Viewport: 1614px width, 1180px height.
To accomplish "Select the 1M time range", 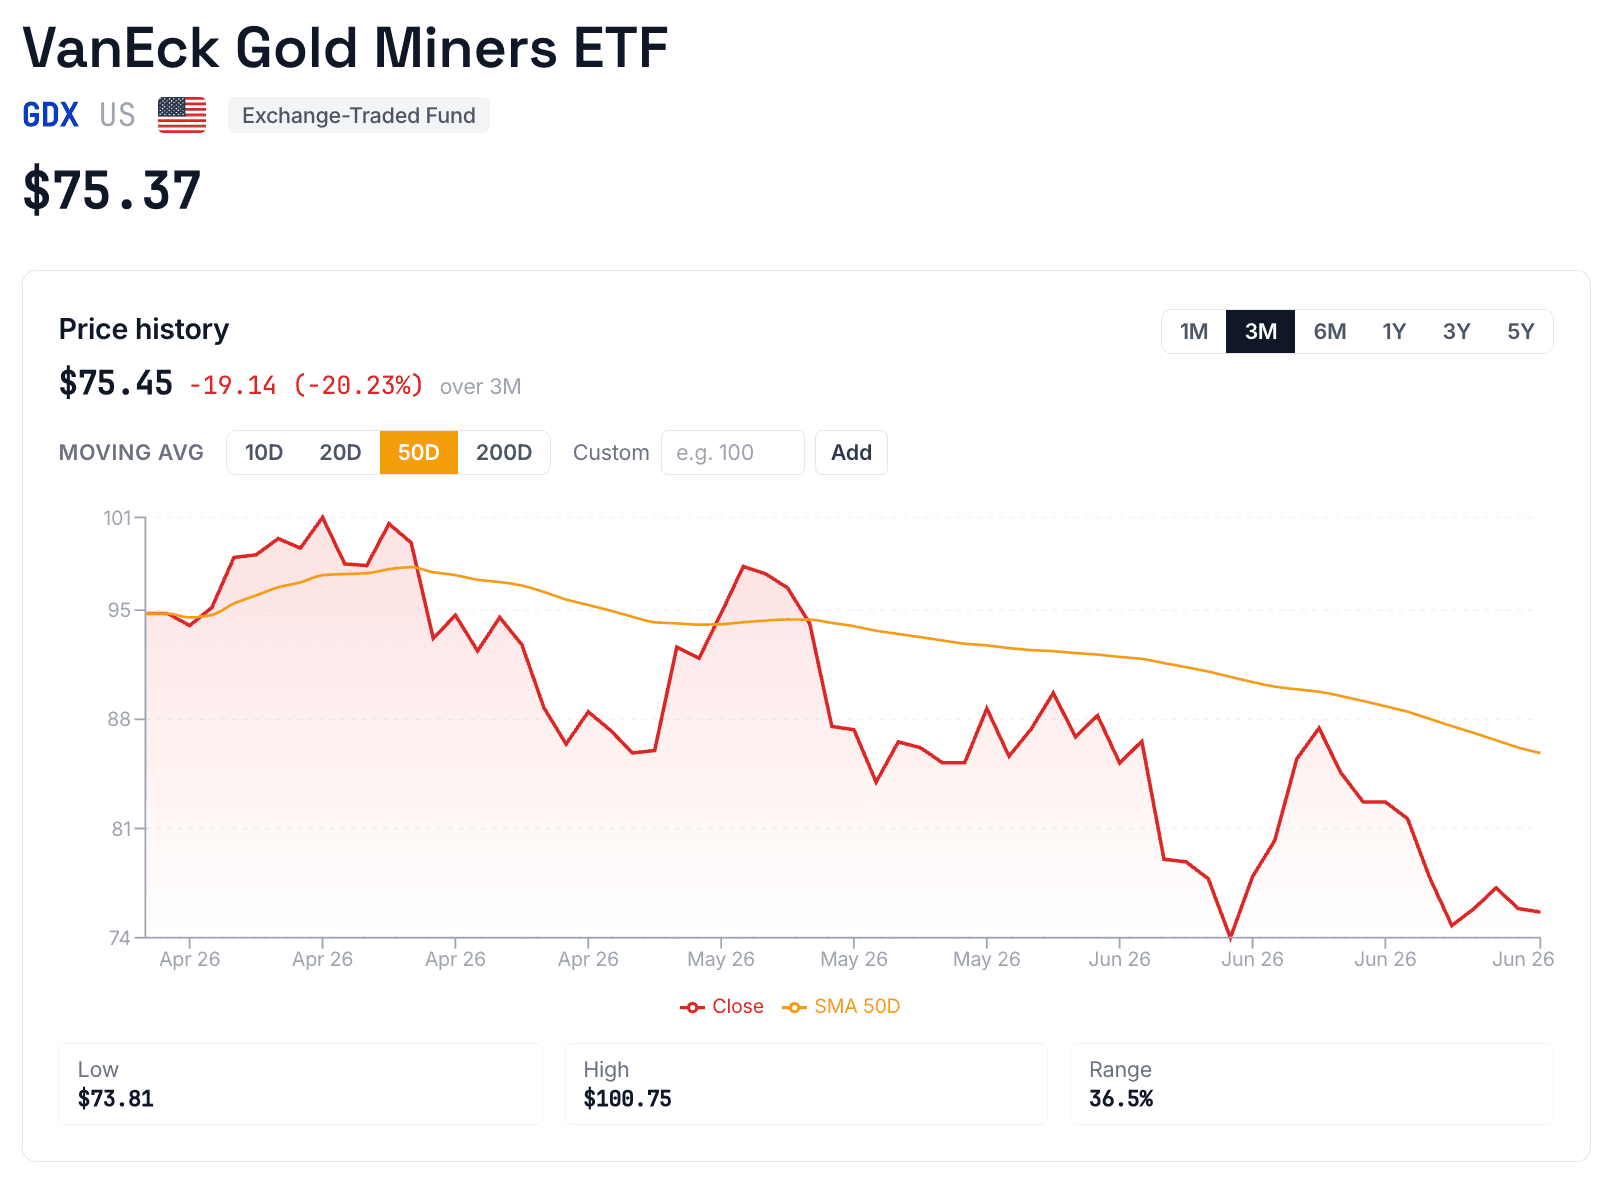I will point(1194,332).
